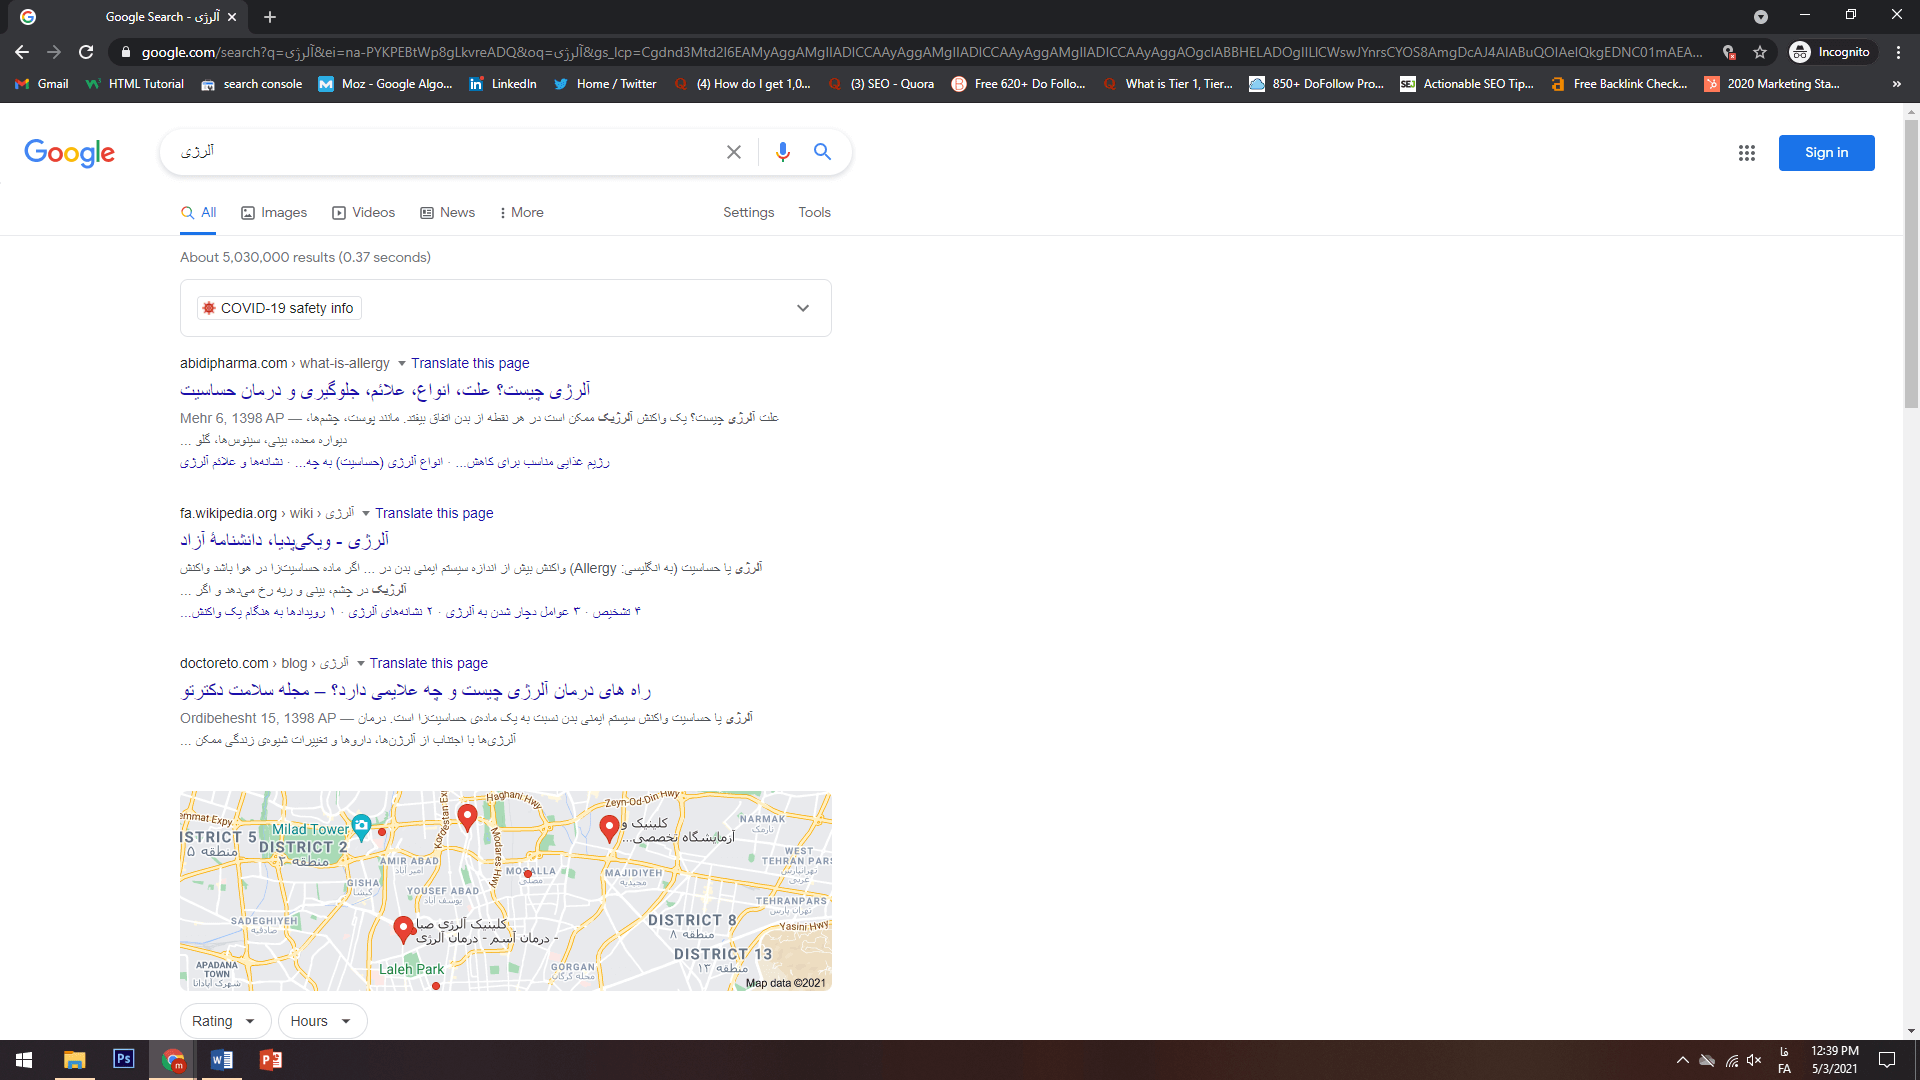This screenshot has width=1920, height=1080.
Task: Open the Windows Start menu
Action: coord(24,1060)
